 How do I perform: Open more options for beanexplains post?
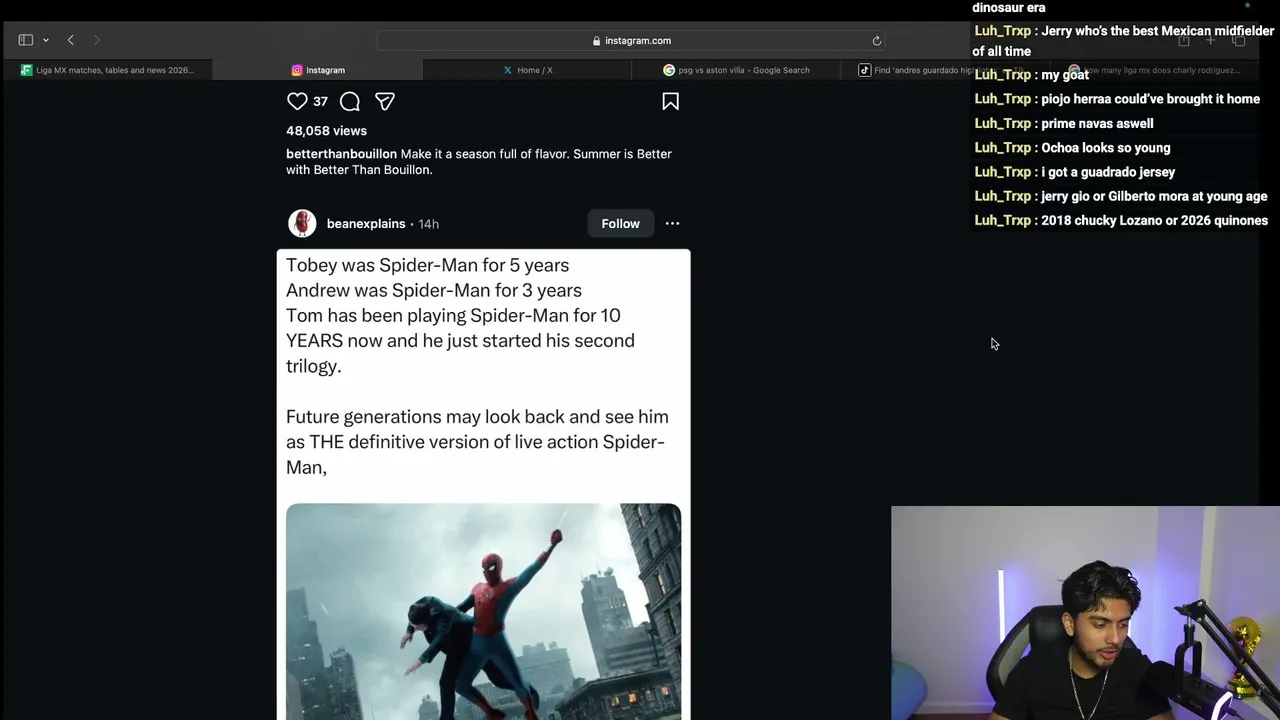[x=672, y=224]
